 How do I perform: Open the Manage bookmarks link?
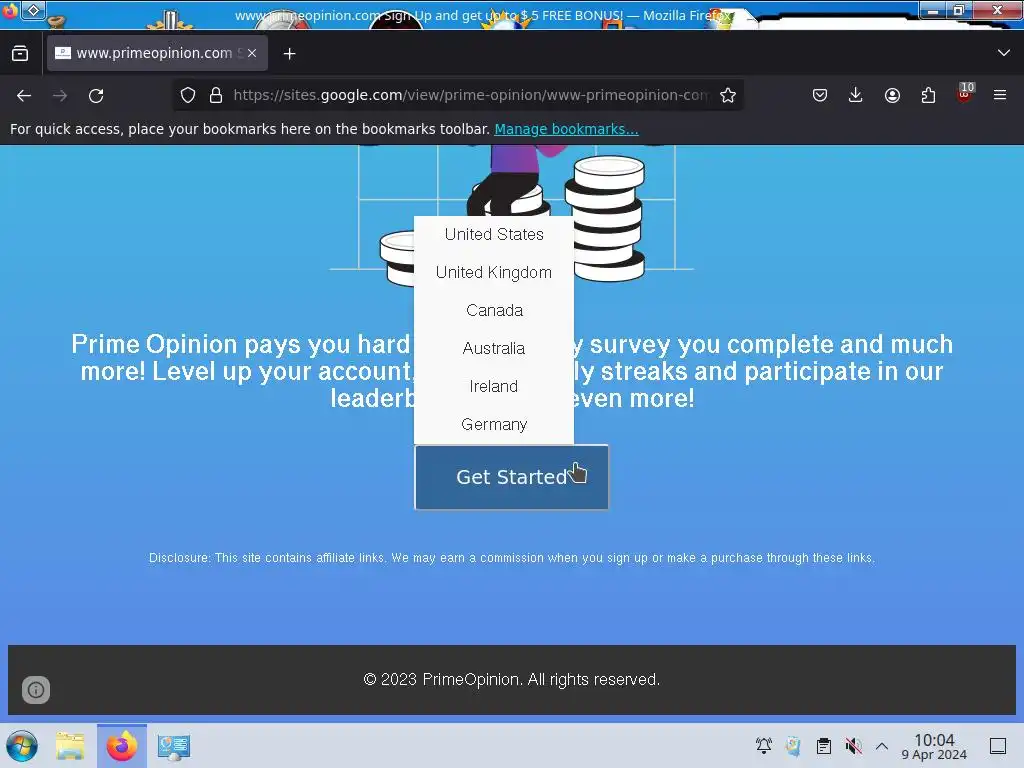[x=566, y=129]
